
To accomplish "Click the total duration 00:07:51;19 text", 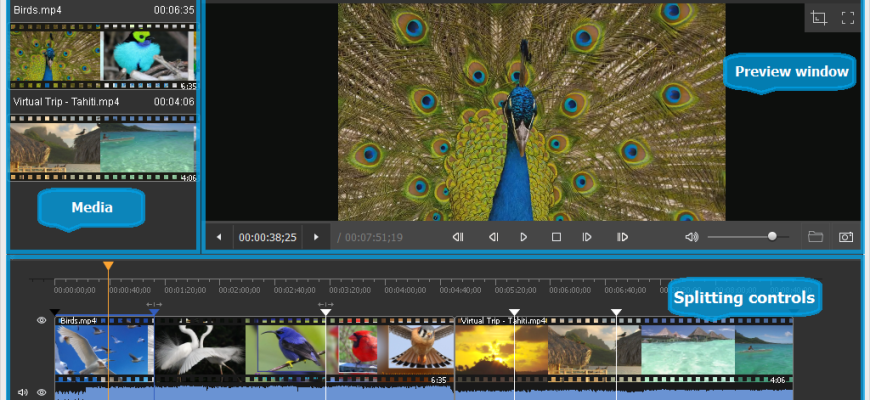I will (373, 237).
